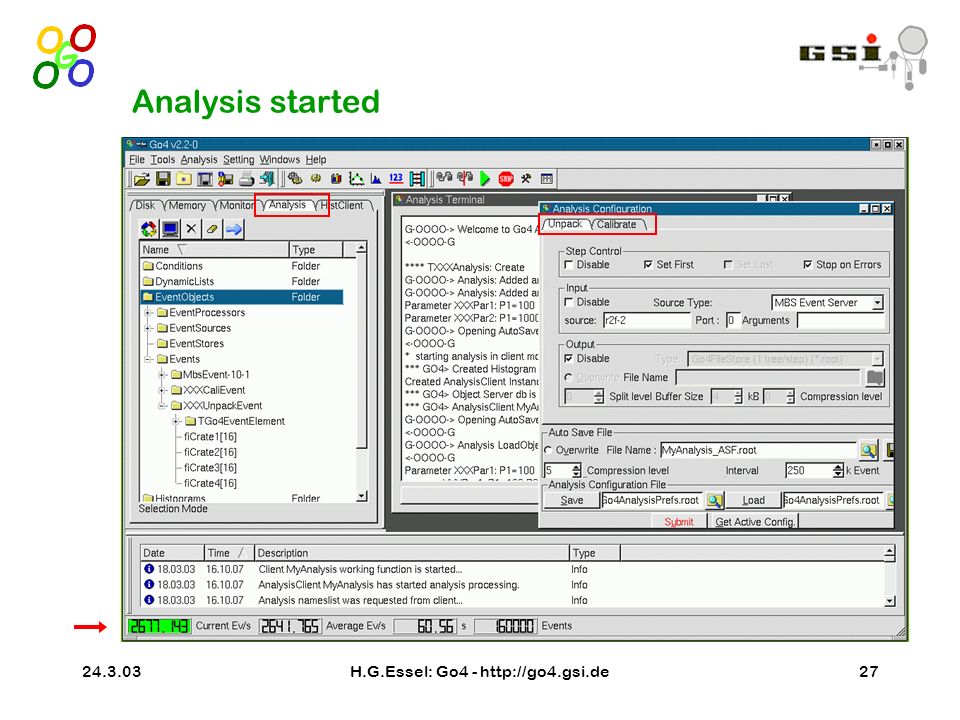Toggle the Set First checkbox
The height and width of the screenshot is (720, 960).
pos(648,264)
